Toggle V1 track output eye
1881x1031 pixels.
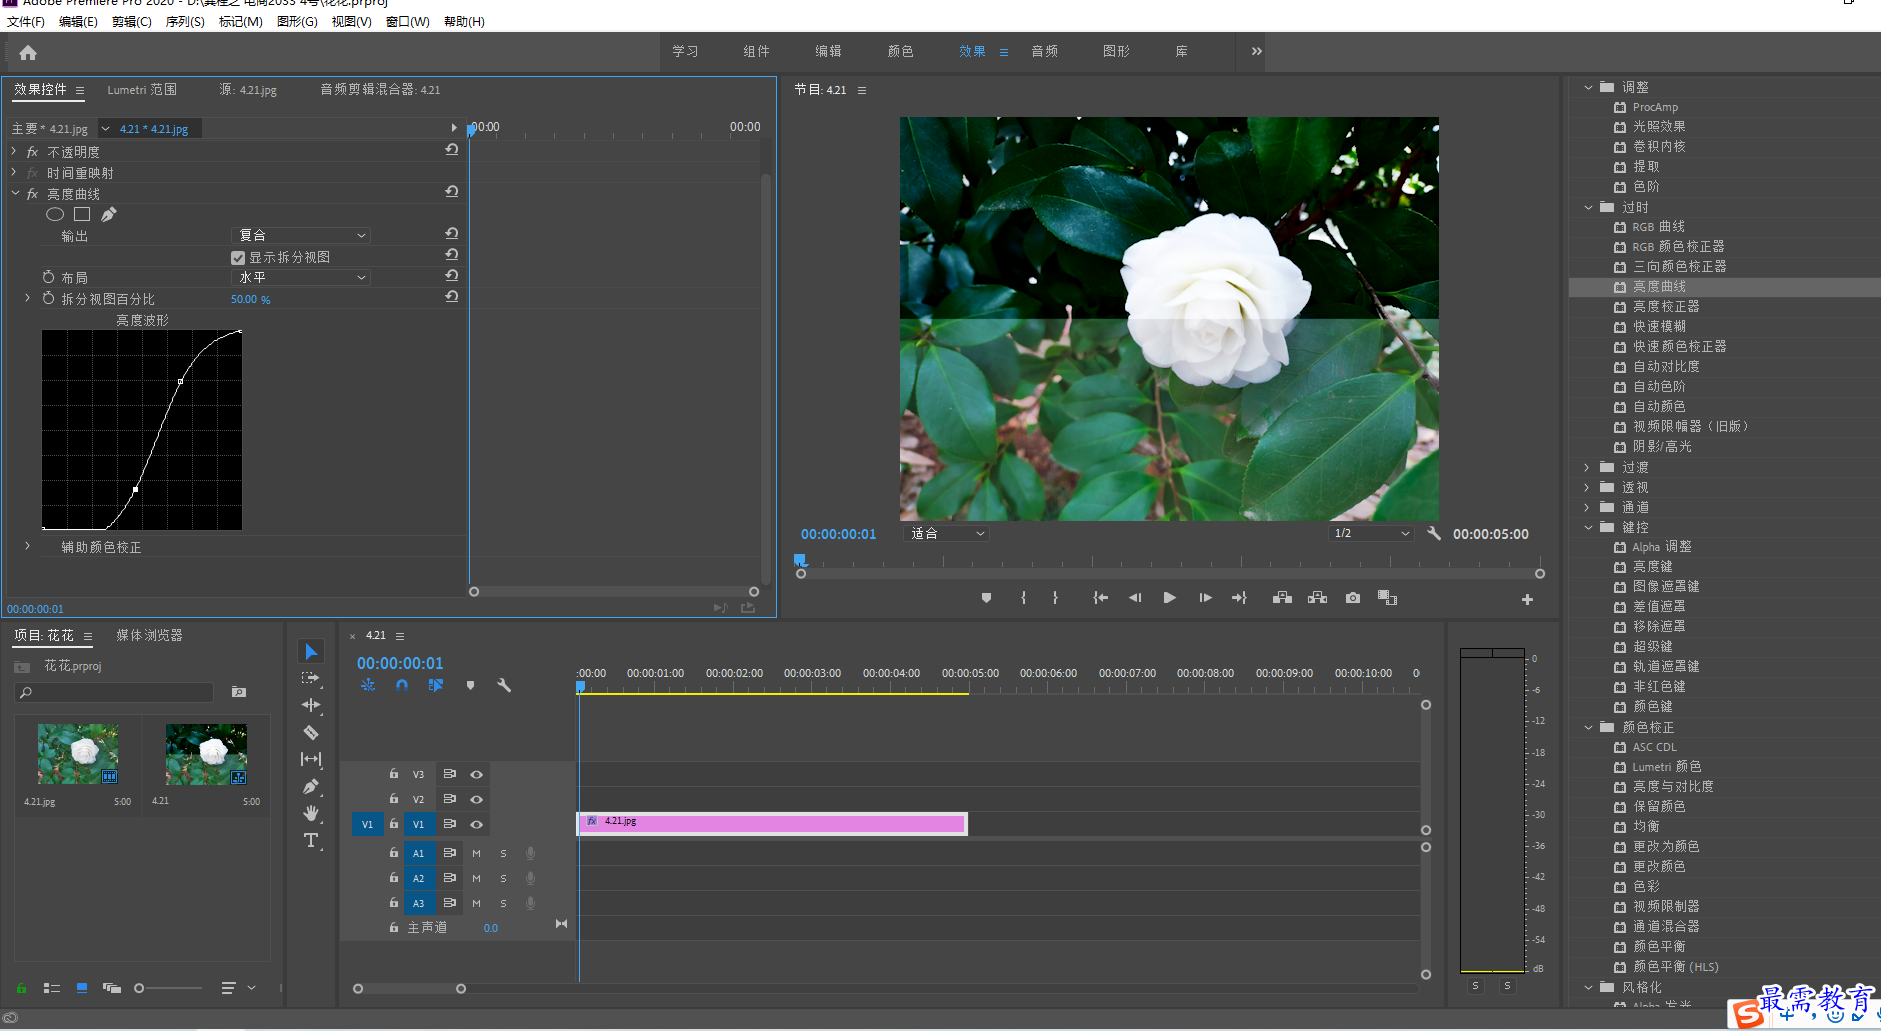click(x=477, y=824)
